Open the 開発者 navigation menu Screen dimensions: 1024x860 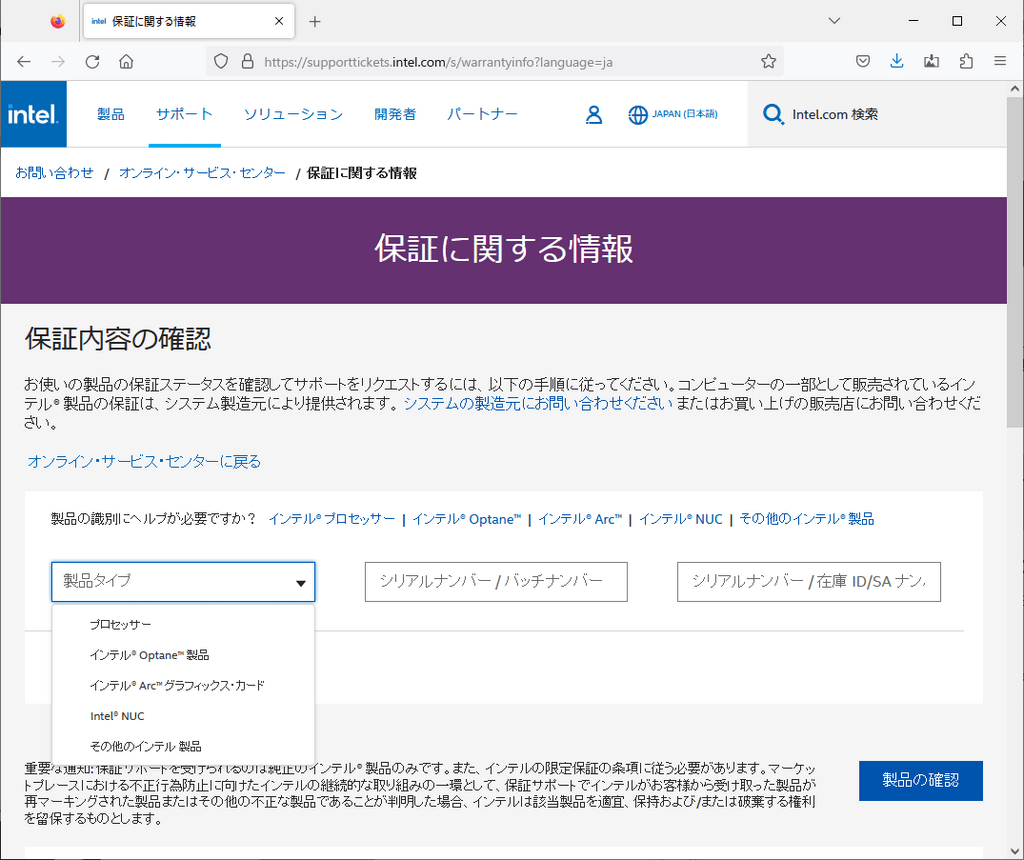395,114
